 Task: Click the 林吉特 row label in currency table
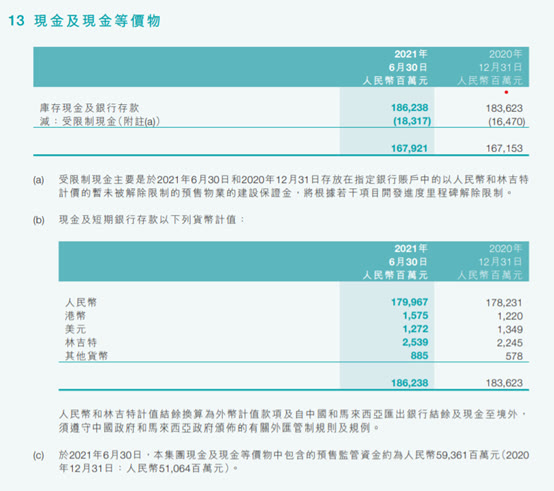coord(81,342)
